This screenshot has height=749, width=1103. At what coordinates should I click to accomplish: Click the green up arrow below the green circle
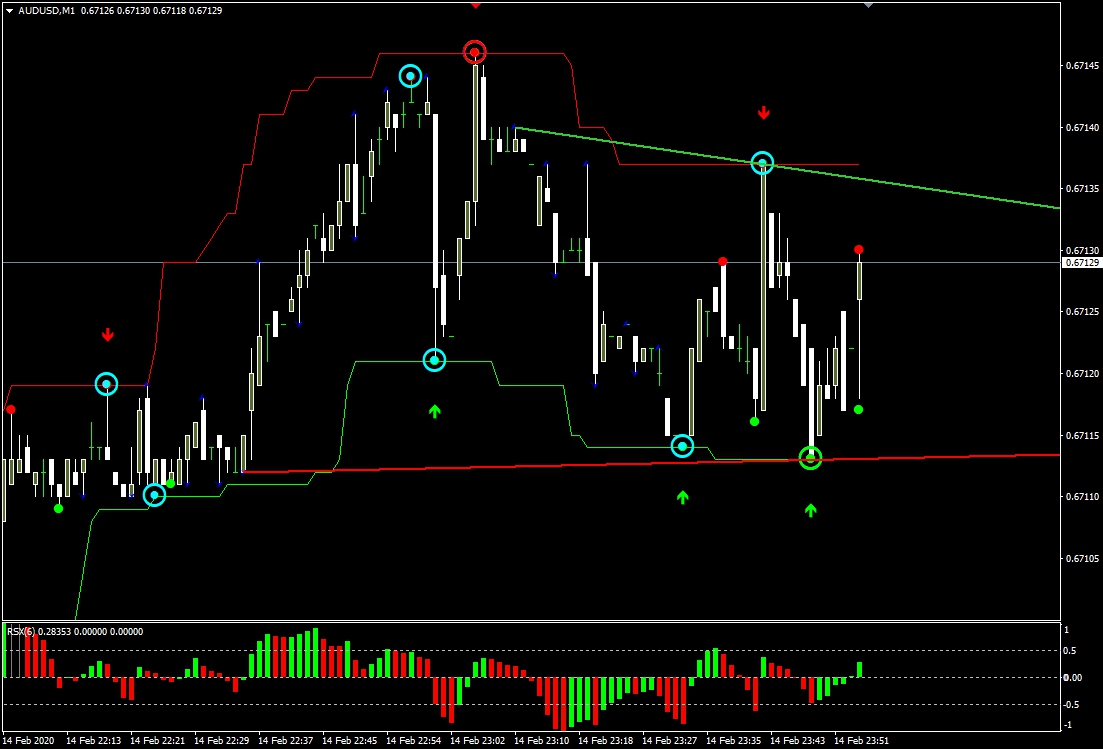[x=810, y=510]
